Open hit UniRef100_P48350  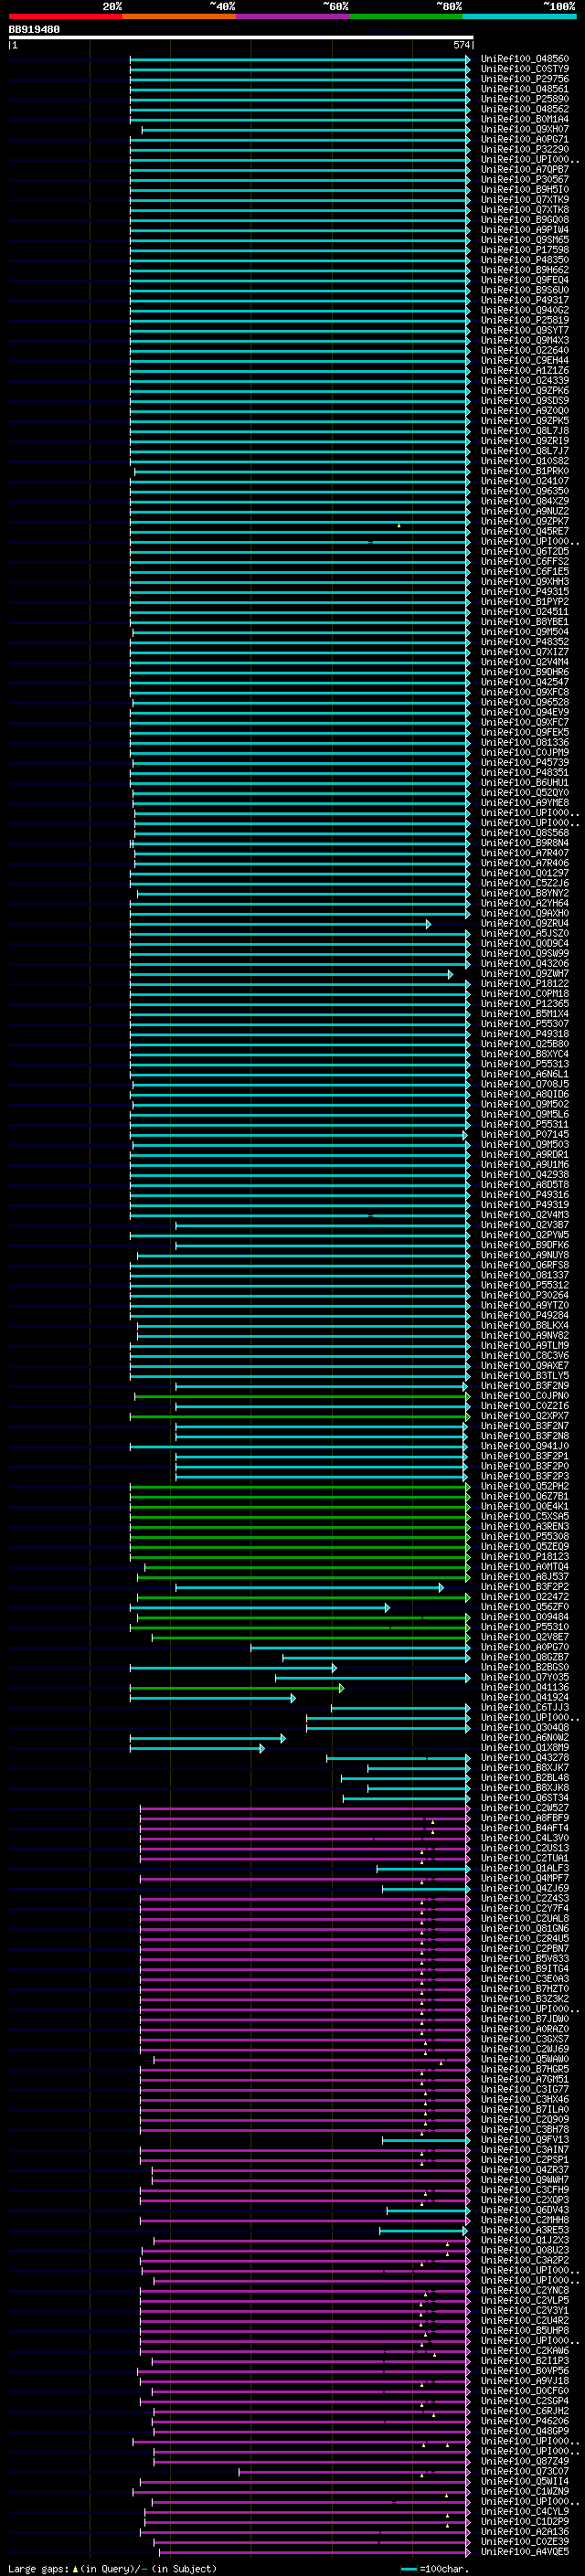point(524,260)
